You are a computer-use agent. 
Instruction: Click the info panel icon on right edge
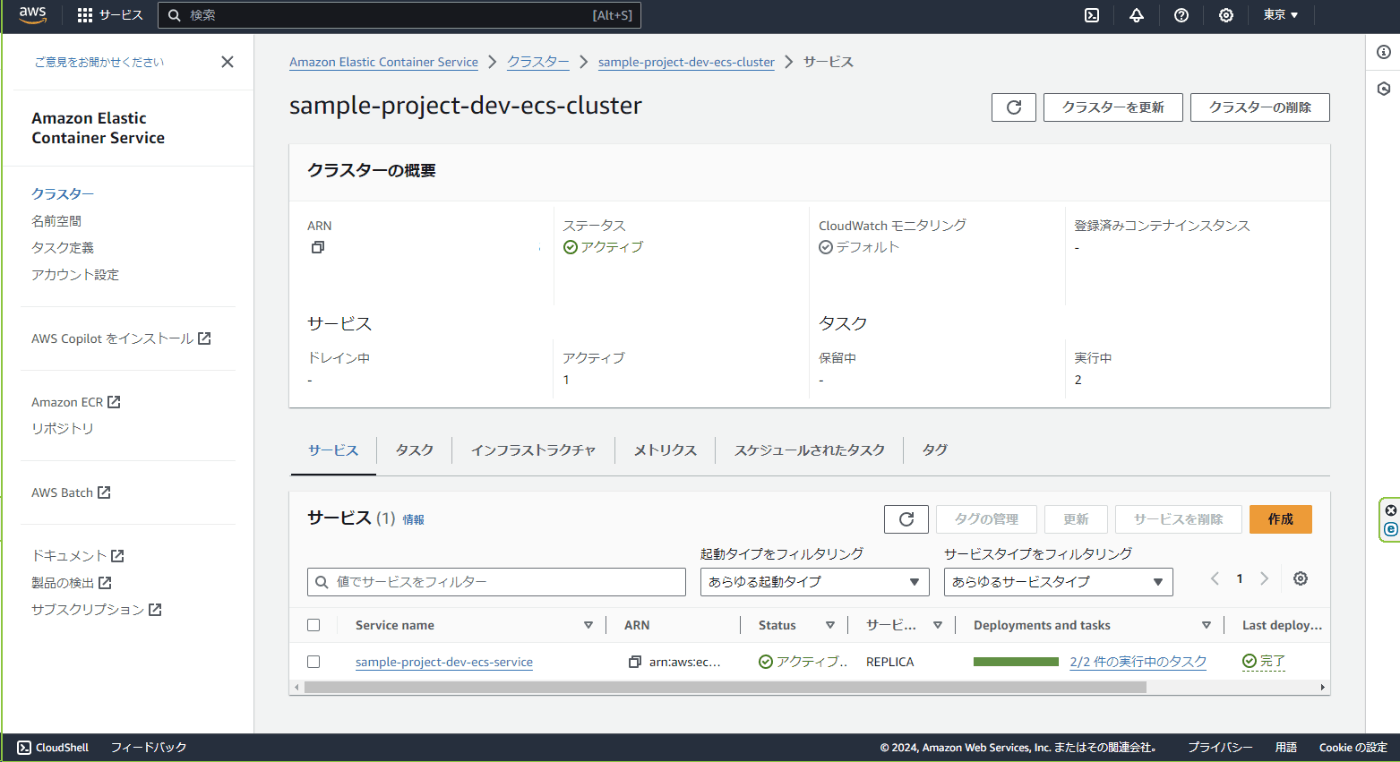(x=1384, y=52)
